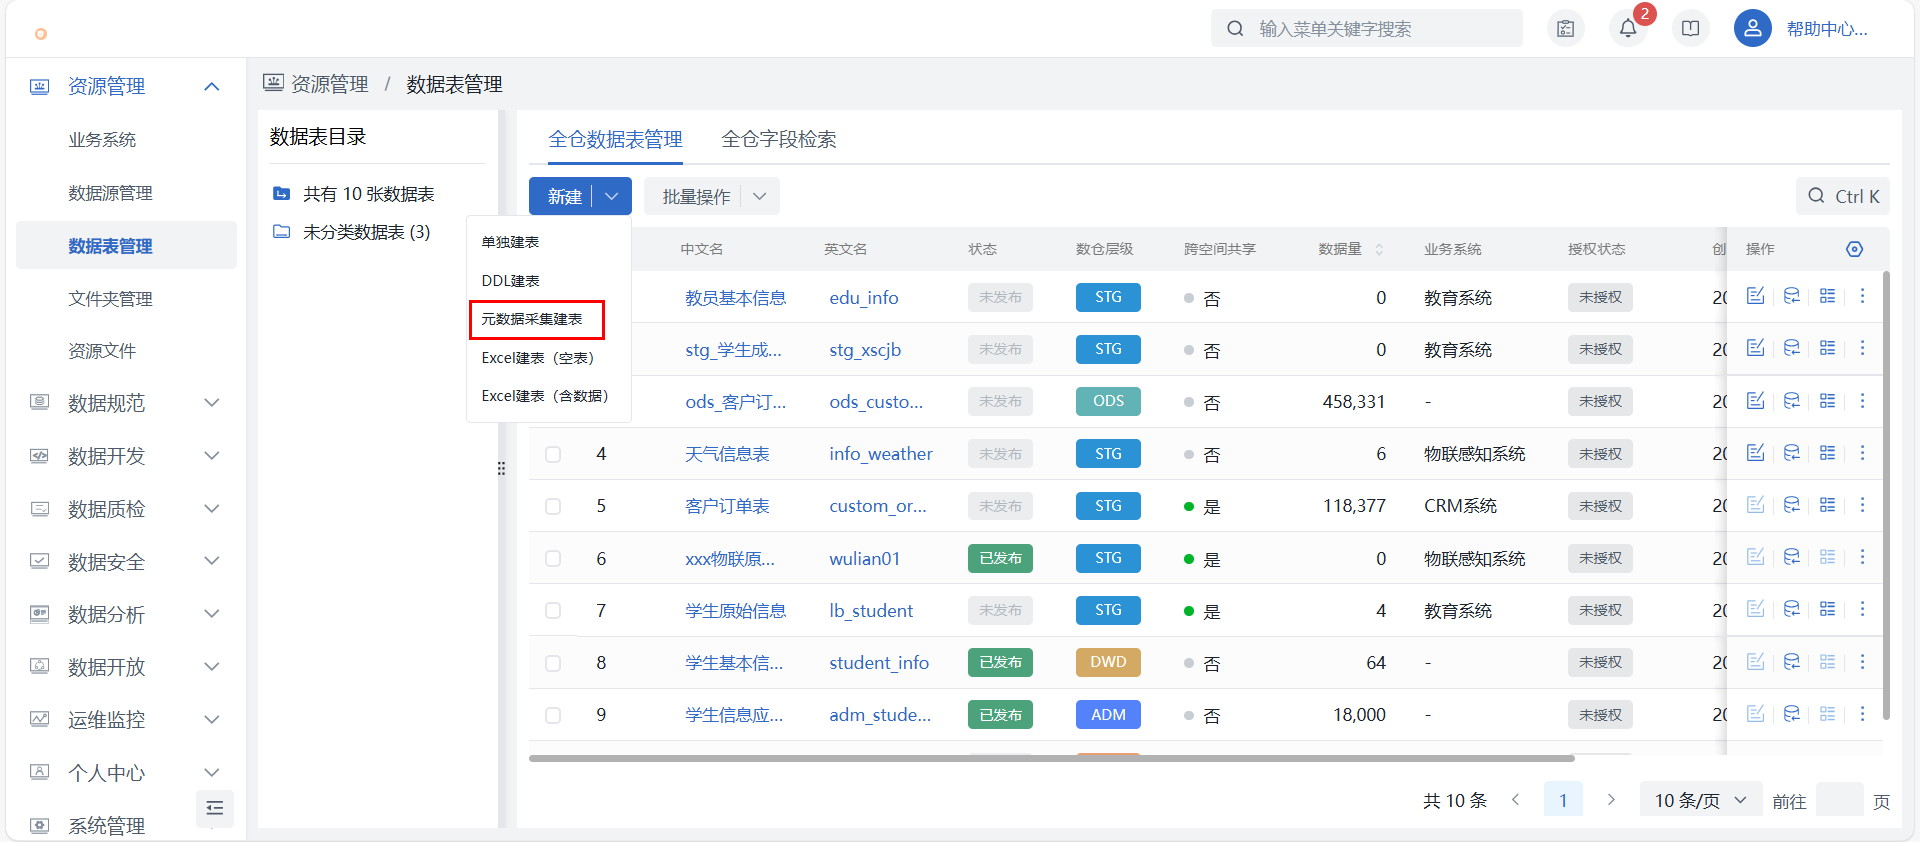Focus the 前往 page number input
Screen dimensions: 1920x842
coord(1839,800)
